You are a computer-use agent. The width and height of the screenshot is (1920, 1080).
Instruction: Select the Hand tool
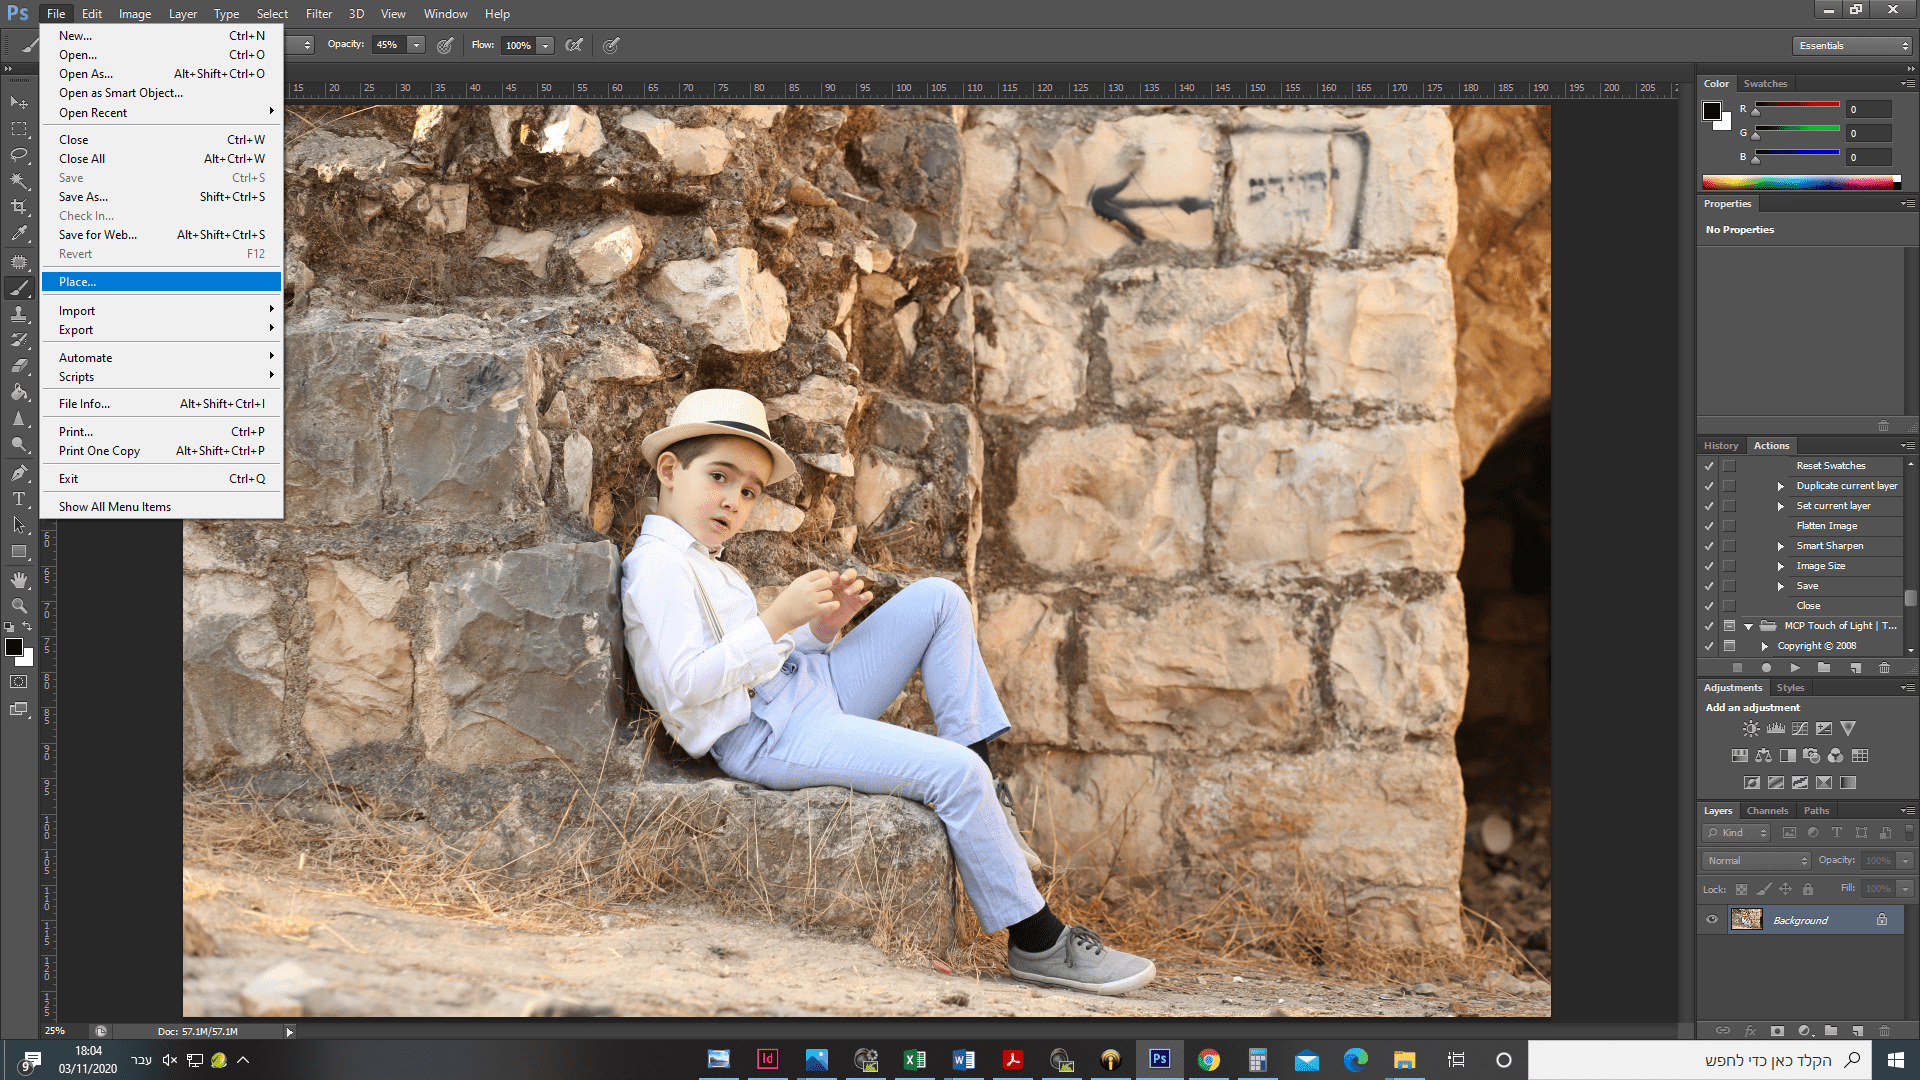click(x=19, y=580)
